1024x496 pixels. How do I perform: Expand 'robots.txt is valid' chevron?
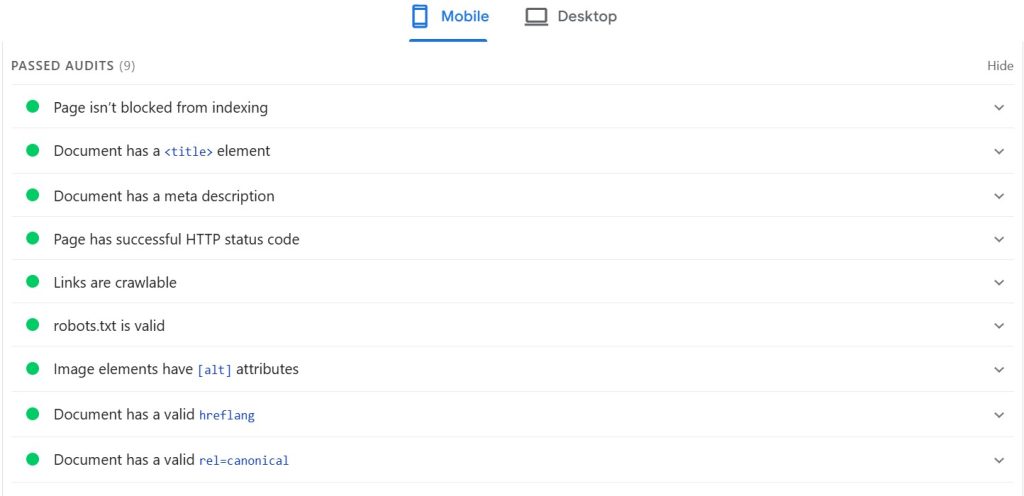998,326
